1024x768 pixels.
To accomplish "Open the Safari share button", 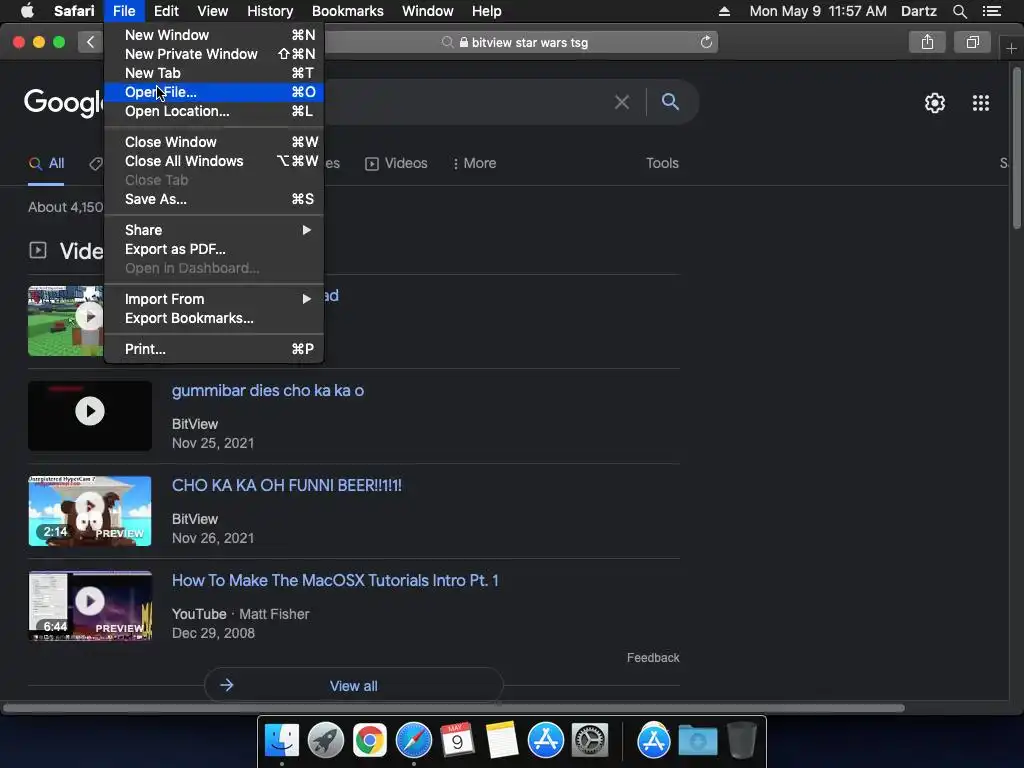I will [927, 42].
